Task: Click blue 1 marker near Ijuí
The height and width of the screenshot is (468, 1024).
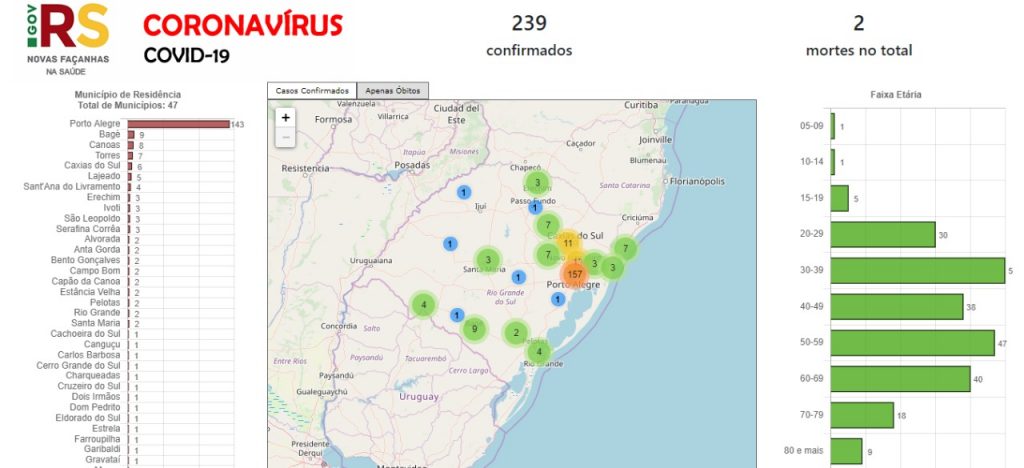Action: tap(464, 192)
